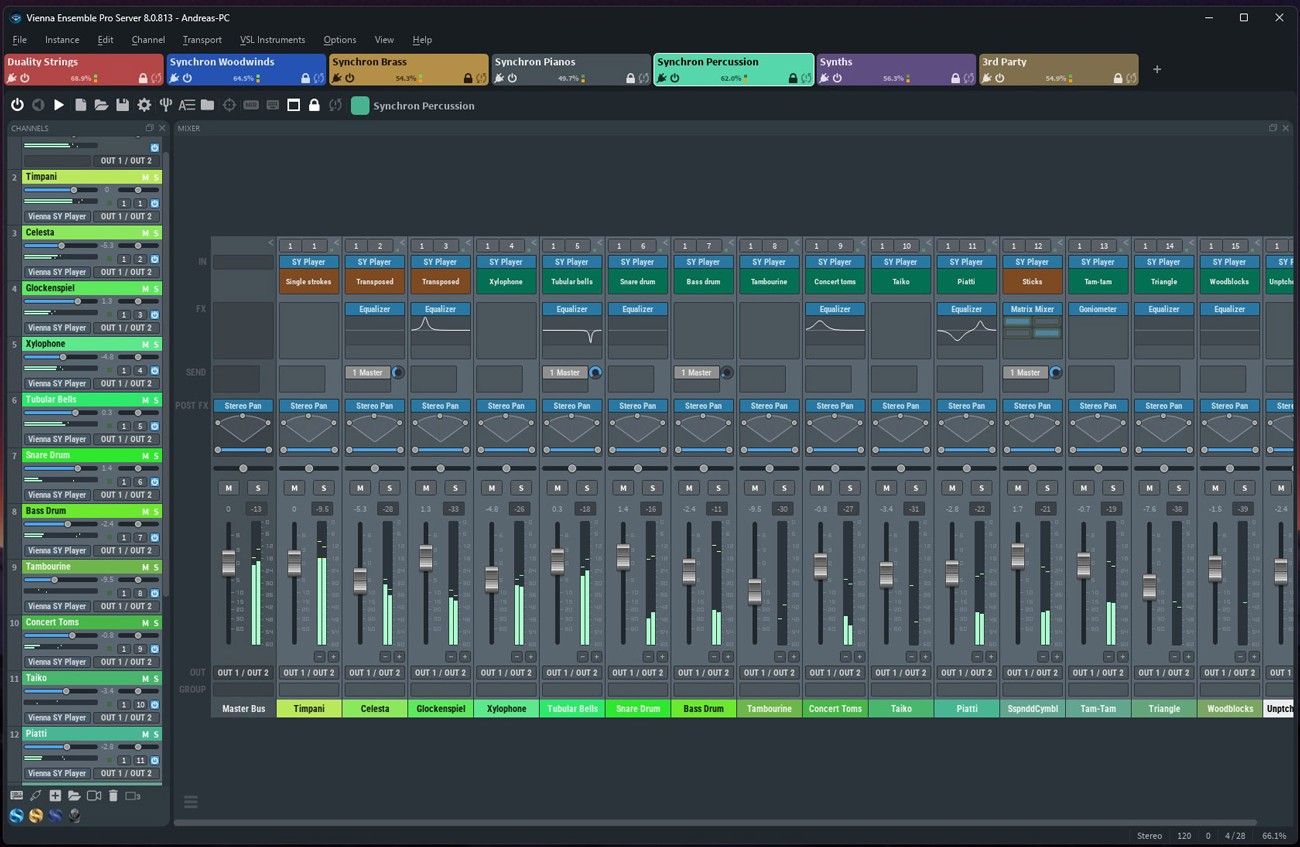Viewport: 1300px width, 847px height.
Task: Click the trash can delete icon
Action: click(x=113, y=796)
